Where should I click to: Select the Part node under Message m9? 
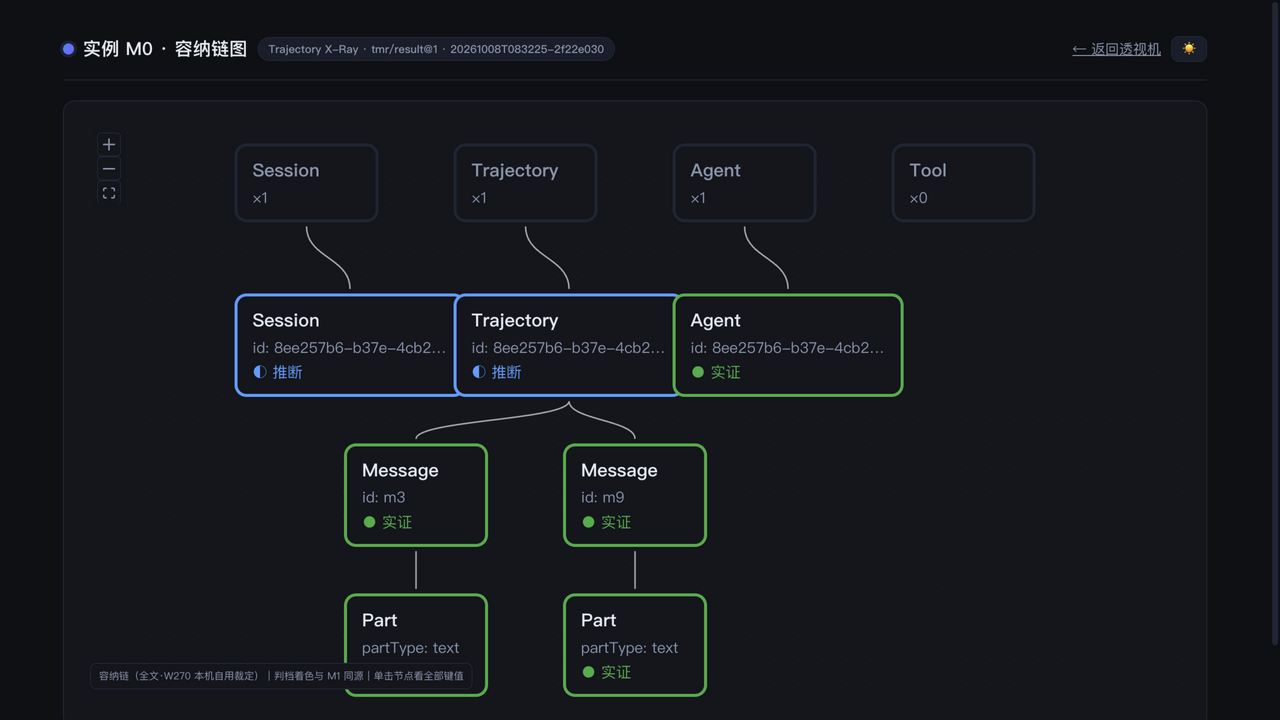pos(635,645)
